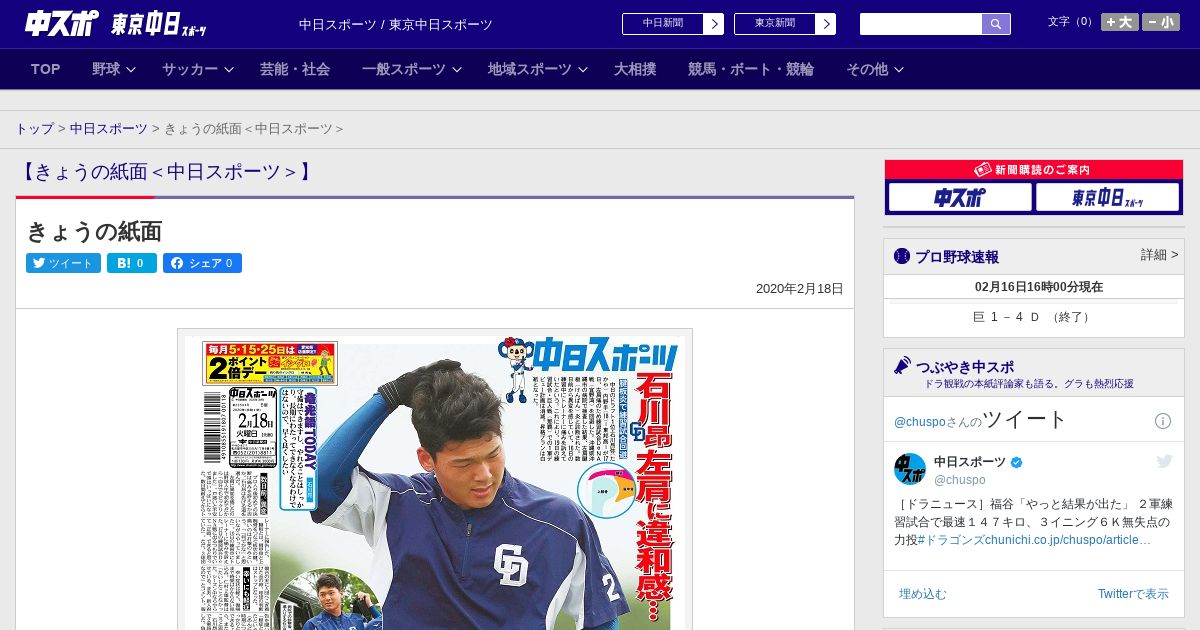Open #ドラゴンズ hashtag in tweet

950,540
